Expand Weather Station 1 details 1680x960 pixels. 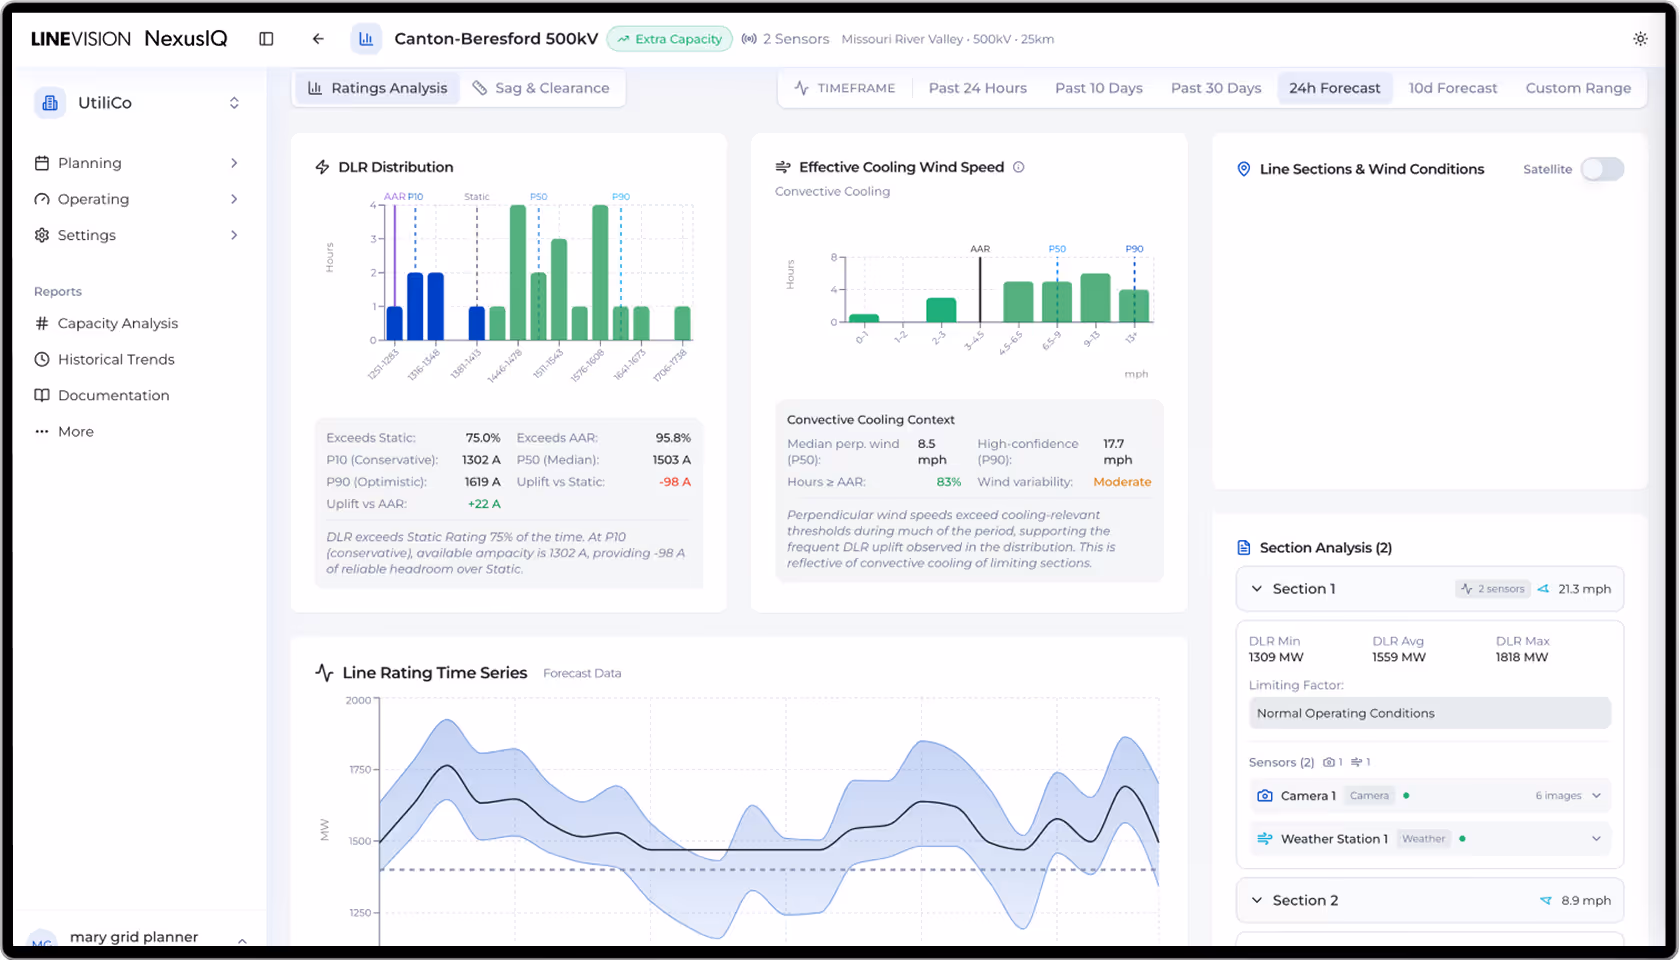[1597, 839]
